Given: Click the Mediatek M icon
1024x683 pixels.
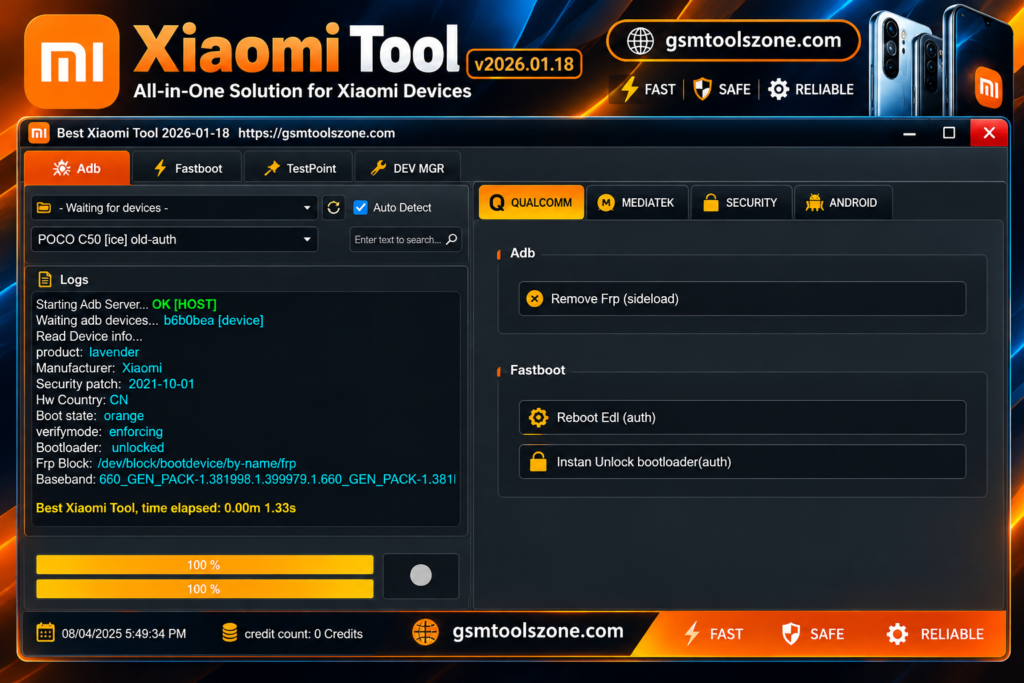Looking at the screenshot, I should pyautogui.click(x=606, y=203).
